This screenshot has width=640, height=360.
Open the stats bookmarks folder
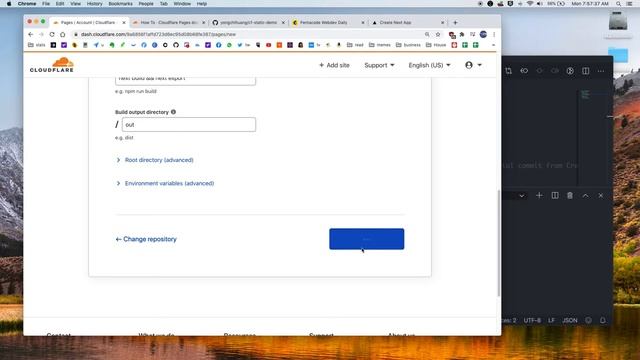(x=36, y=45)
